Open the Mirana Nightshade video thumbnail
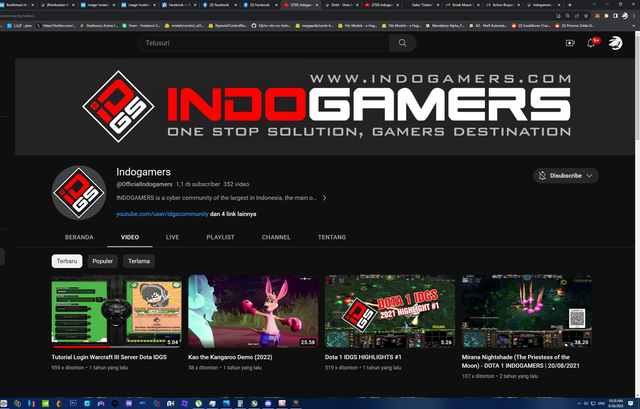The height and width of the screenshot is (409, 640). [x=527, y=311]
